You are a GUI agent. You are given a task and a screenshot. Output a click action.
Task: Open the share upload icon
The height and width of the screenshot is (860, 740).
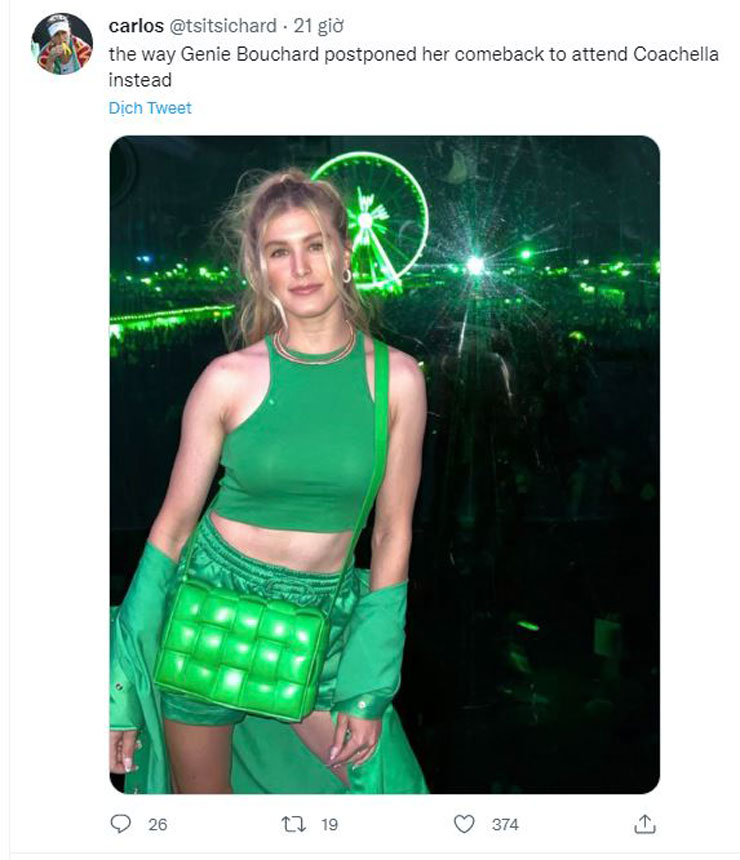pos(645,824)
